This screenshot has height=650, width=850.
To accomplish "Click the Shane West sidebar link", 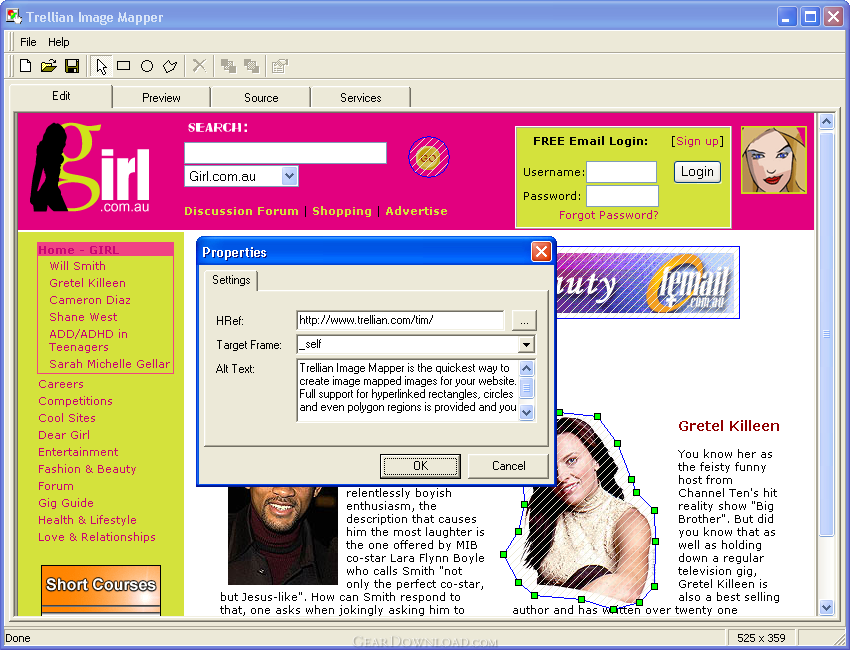I will 83,317.
